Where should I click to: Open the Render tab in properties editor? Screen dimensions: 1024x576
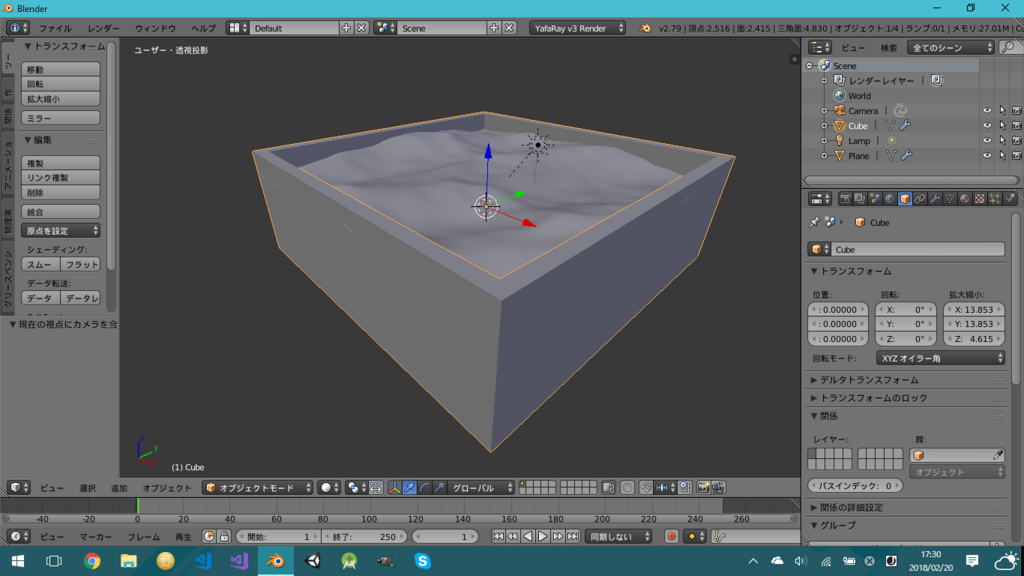[845, 199]
